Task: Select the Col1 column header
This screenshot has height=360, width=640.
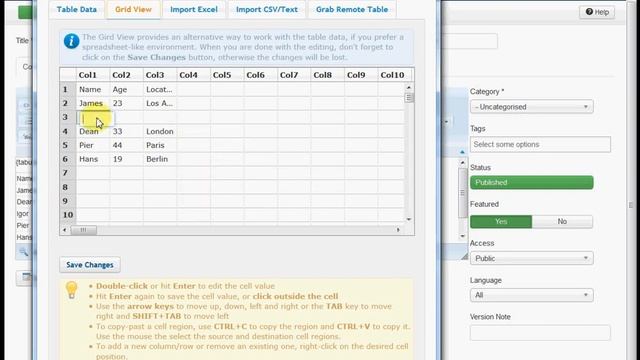Action: click(93, 75)
